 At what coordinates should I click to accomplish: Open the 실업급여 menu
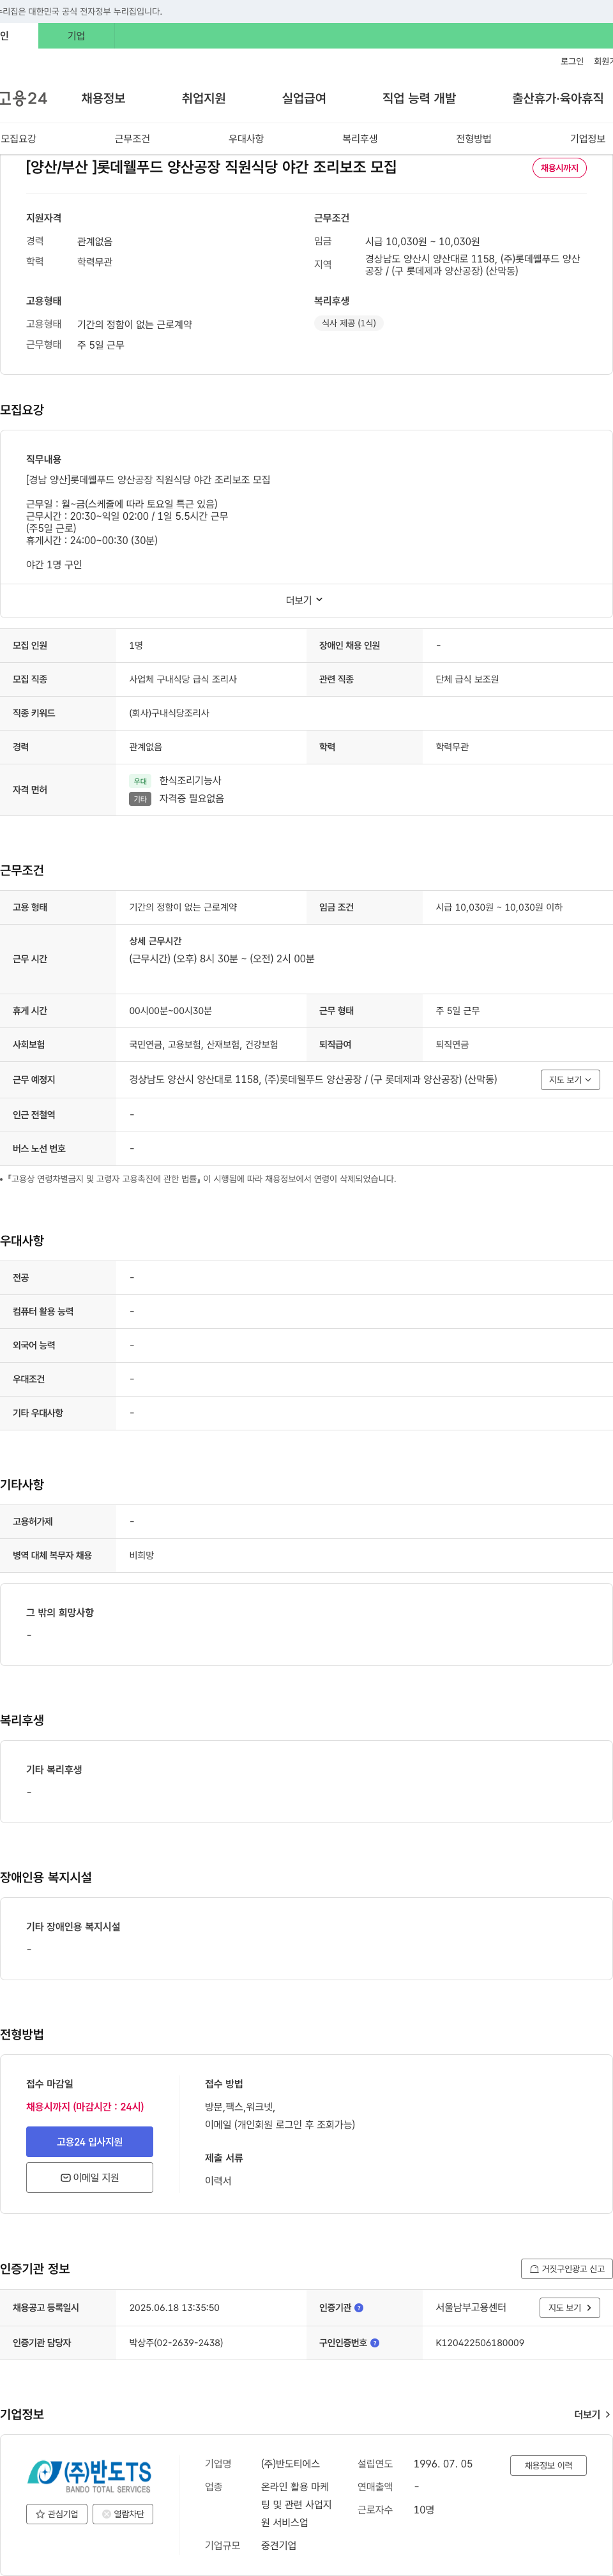click(x=304, y=98)
